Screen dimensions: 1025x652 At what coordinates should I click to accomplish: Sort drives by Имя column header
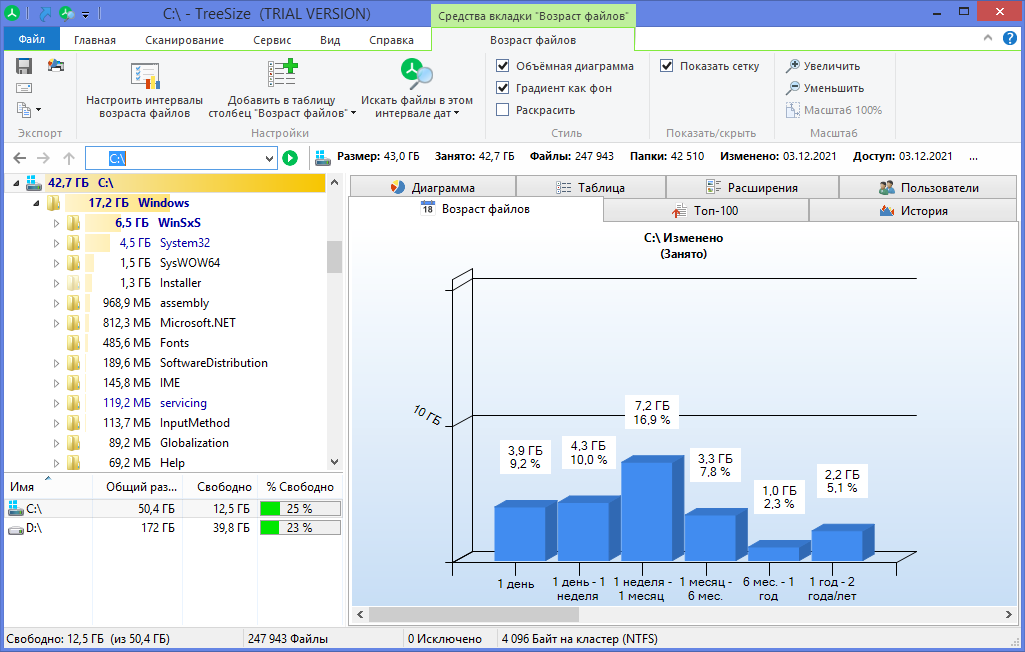pyautogui.click(x=48, y=487)
